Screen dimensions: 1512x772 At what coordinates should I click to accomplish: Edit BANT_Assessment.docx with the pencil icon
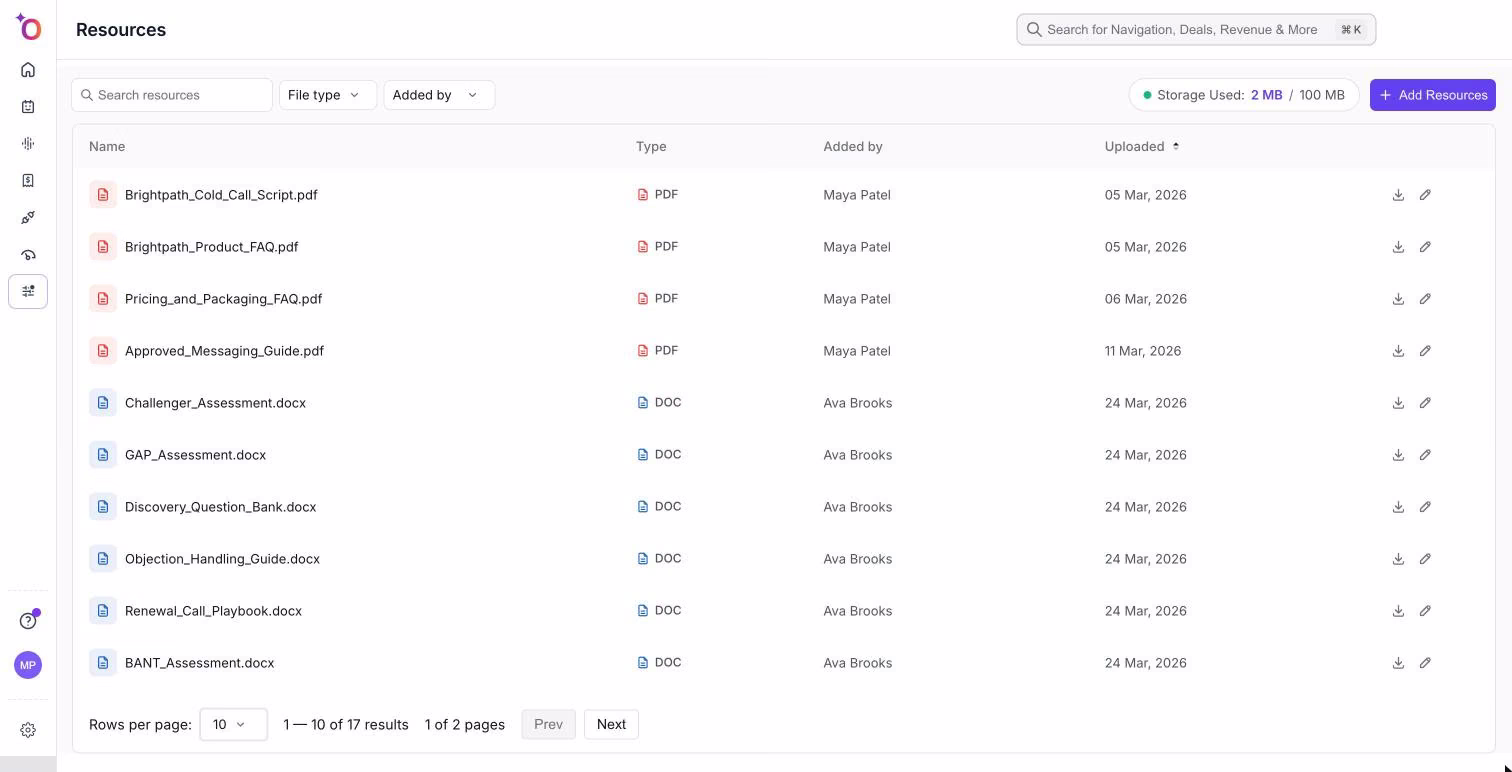pyautogui.click(x=1425, y=663)
